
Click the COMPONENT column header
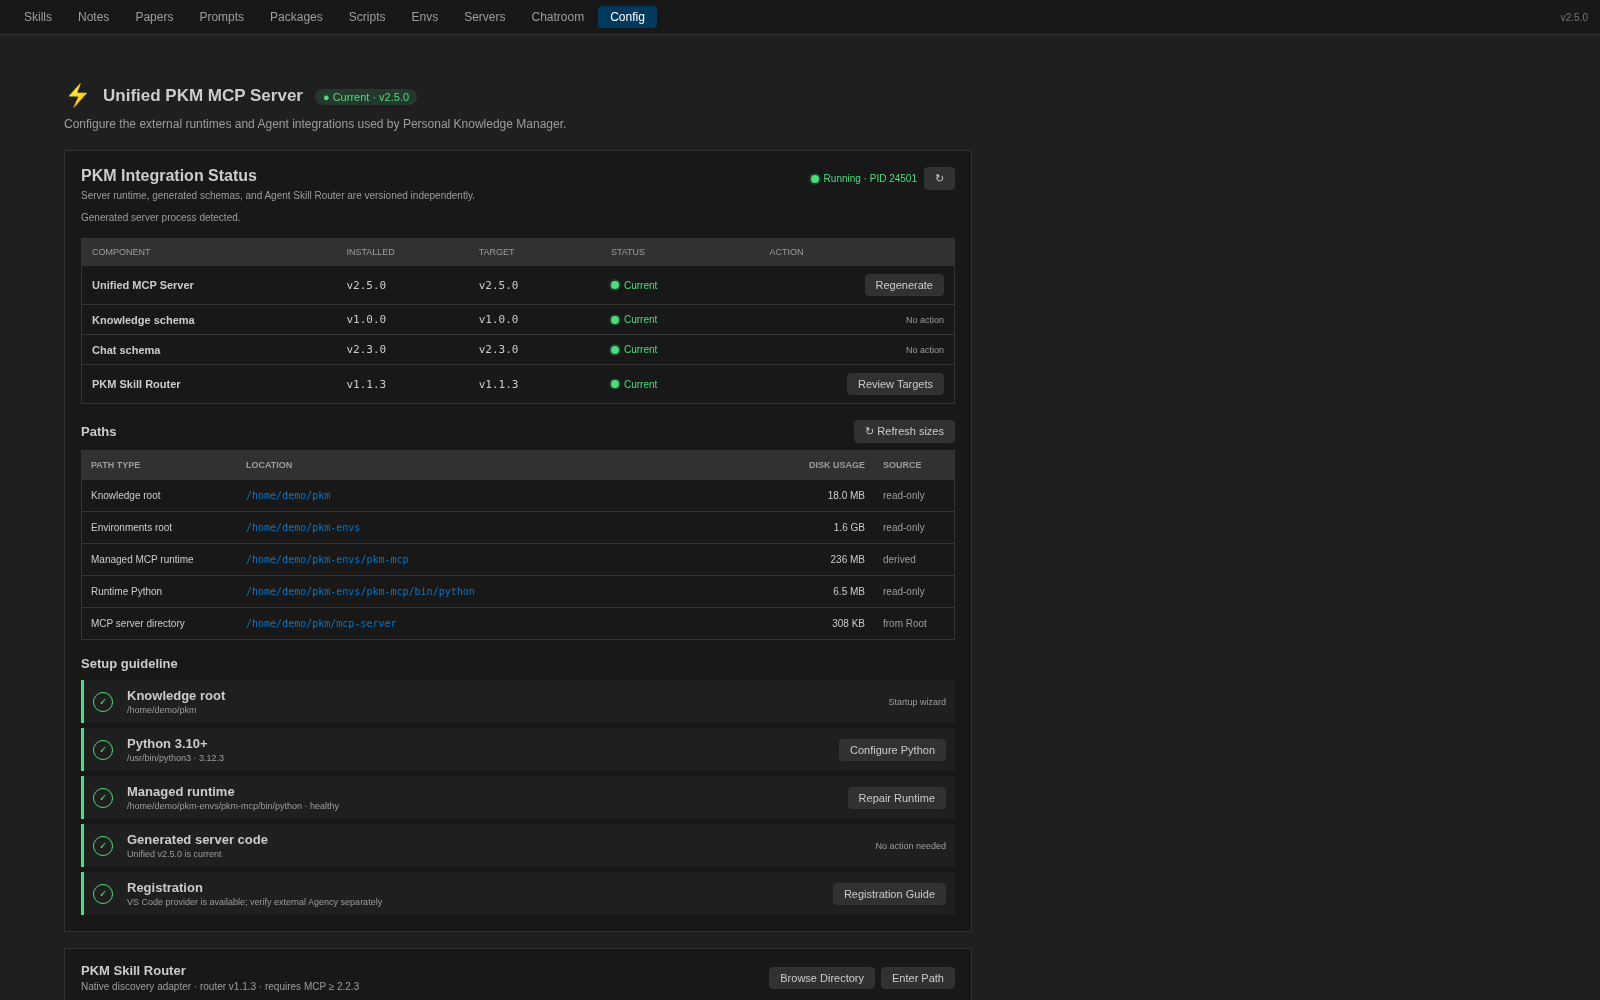[x=121, y=252]
